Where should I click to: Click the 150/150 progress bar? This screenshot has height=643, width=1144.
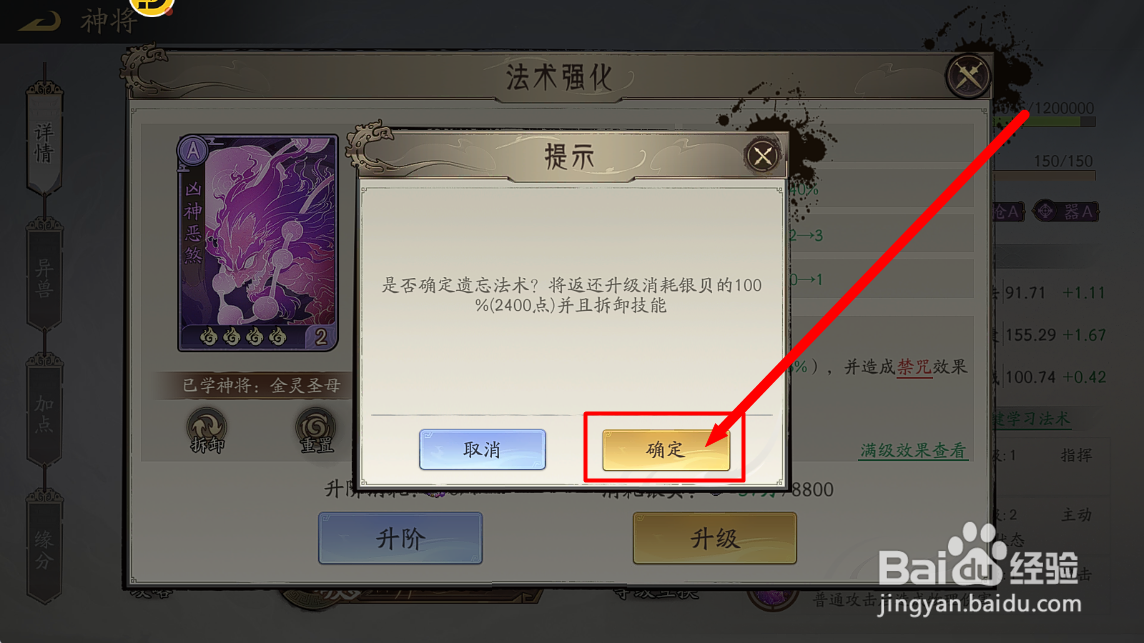coord(1045,176)
